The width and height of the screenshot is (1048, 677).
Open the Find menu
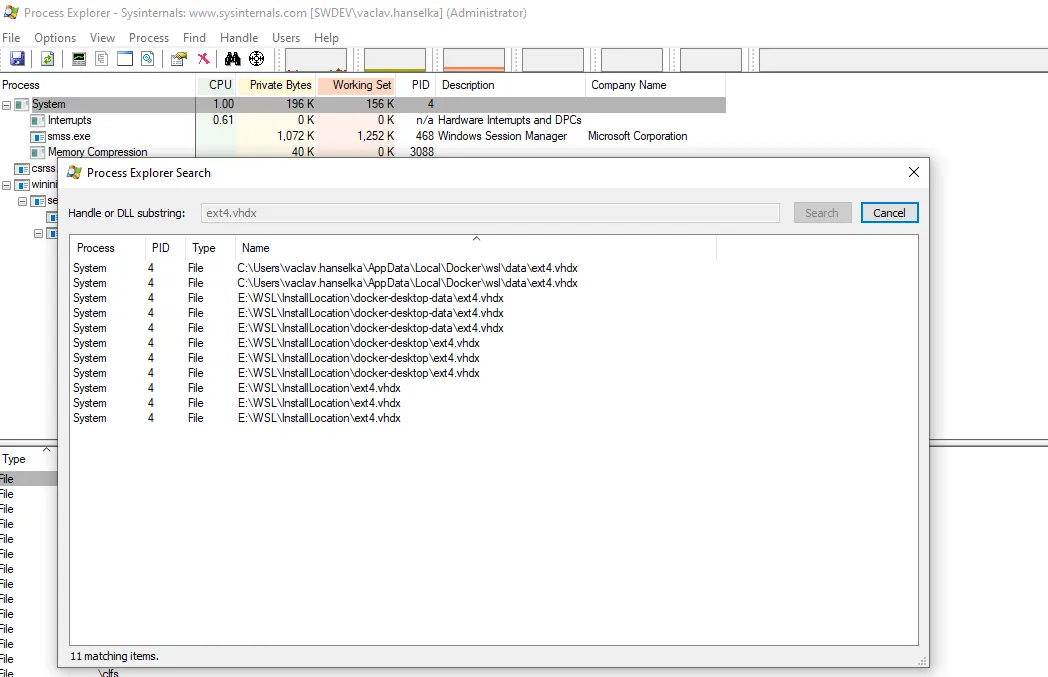click(x=194, y=37)
